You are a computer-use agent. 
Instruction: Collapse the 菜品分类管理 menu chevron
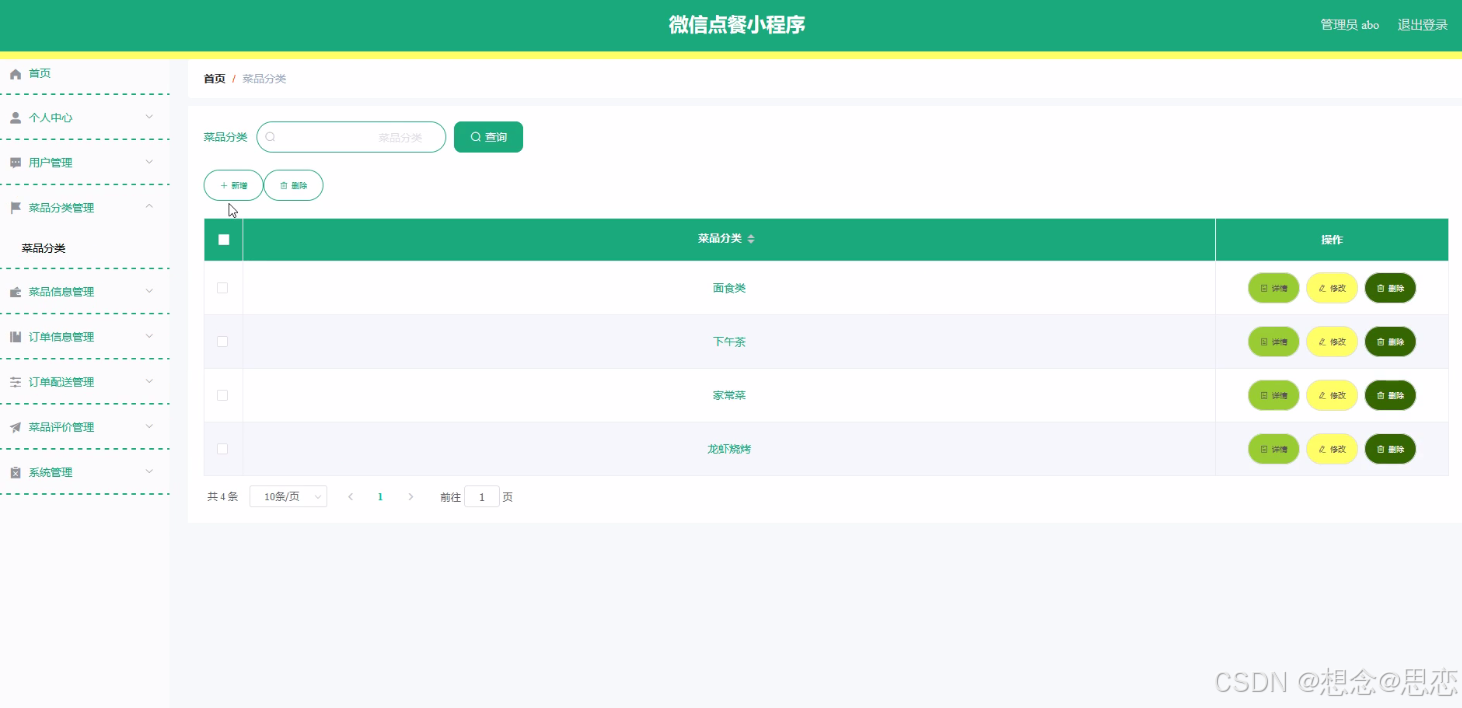tap(149, 207)
